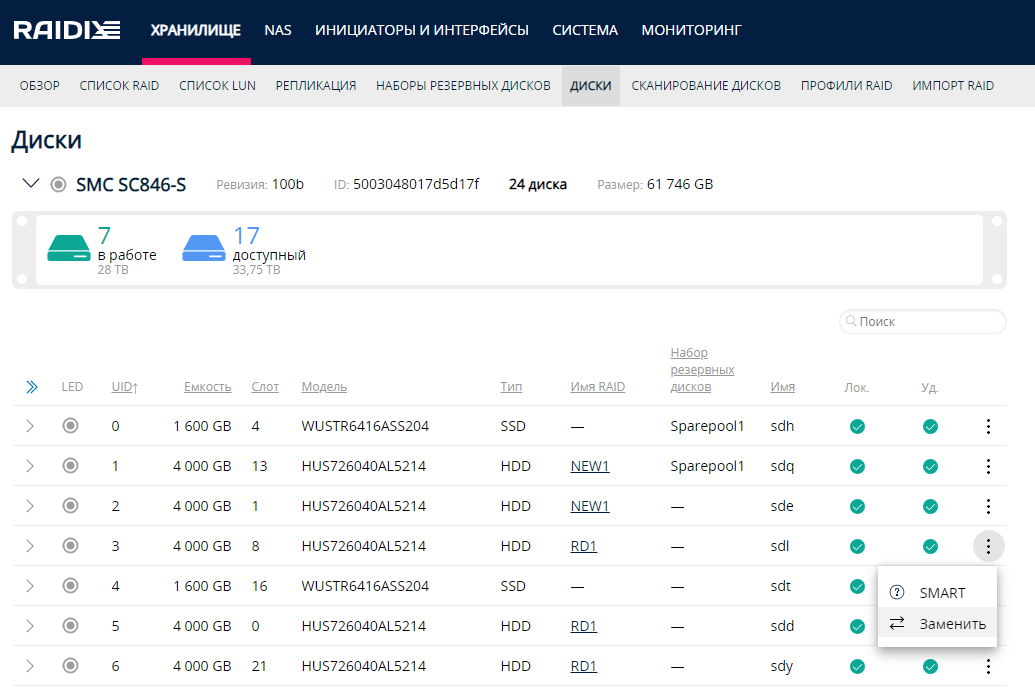Select SMART from the context menu
Screen dimensions: 1035x690
tap(937, 592)
